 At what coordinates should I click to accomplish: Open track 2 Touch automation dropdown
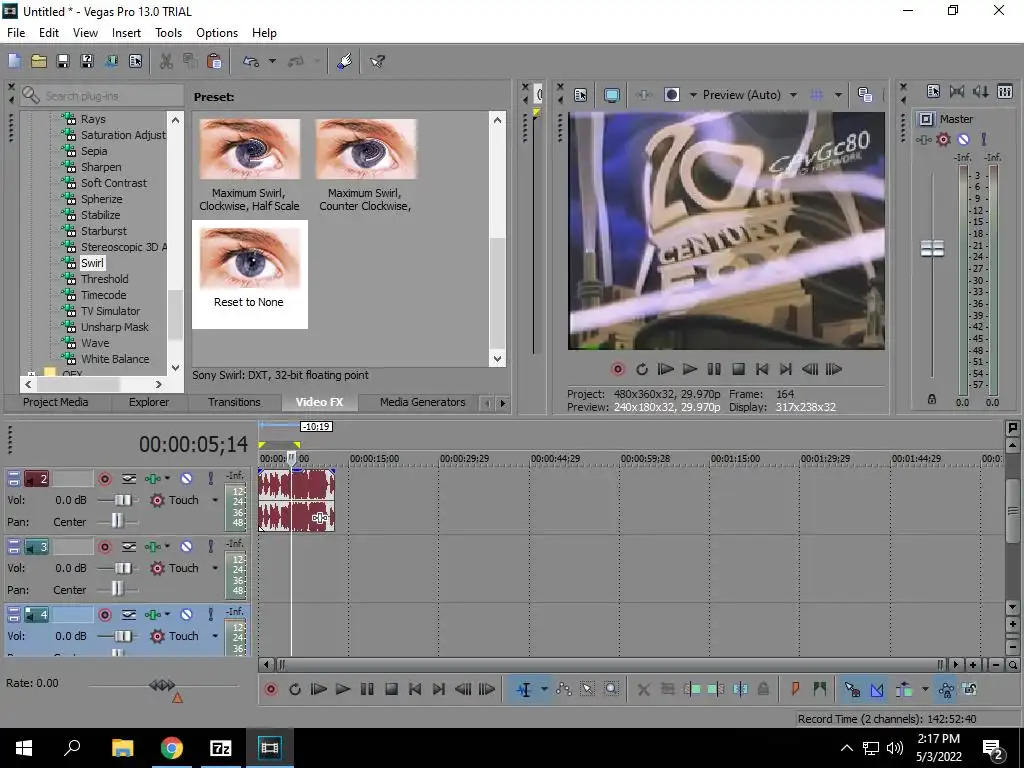(215, 500)
